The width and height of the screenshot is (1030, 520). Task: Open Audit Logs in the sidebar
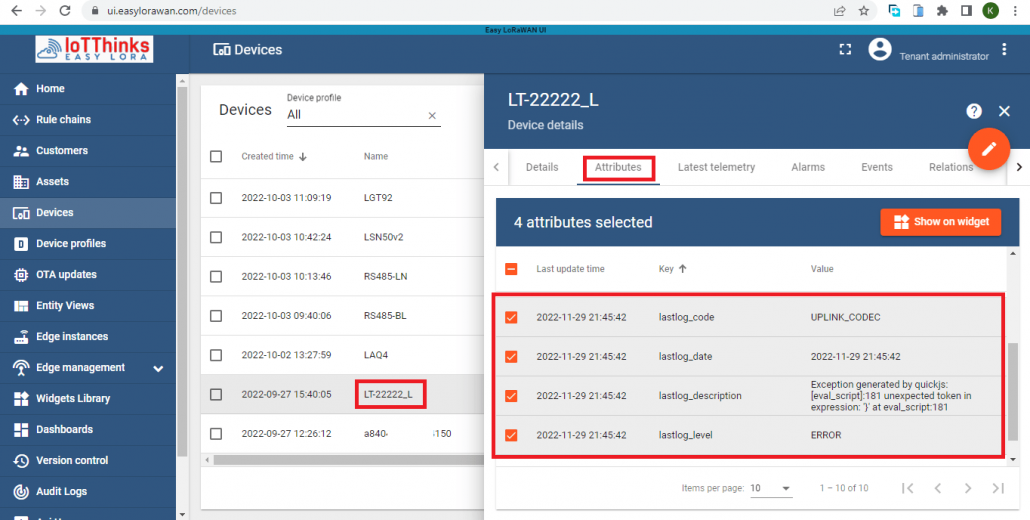click(88, 491)
